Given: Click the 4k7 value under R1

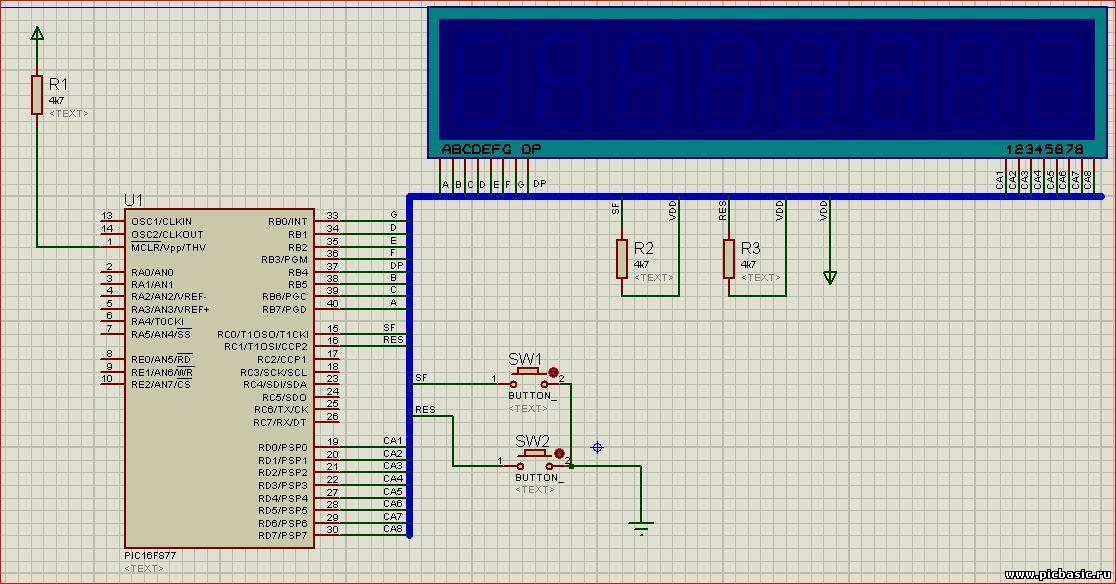Looking at the screenshot, I should pos(56,101).
